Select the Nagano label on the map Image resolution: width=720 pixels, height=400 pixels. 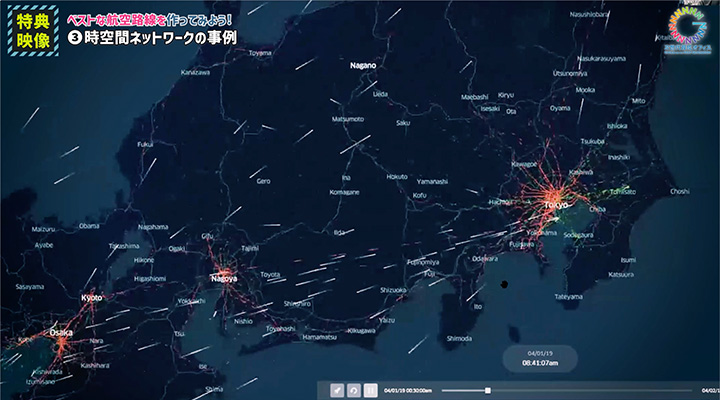363,65
